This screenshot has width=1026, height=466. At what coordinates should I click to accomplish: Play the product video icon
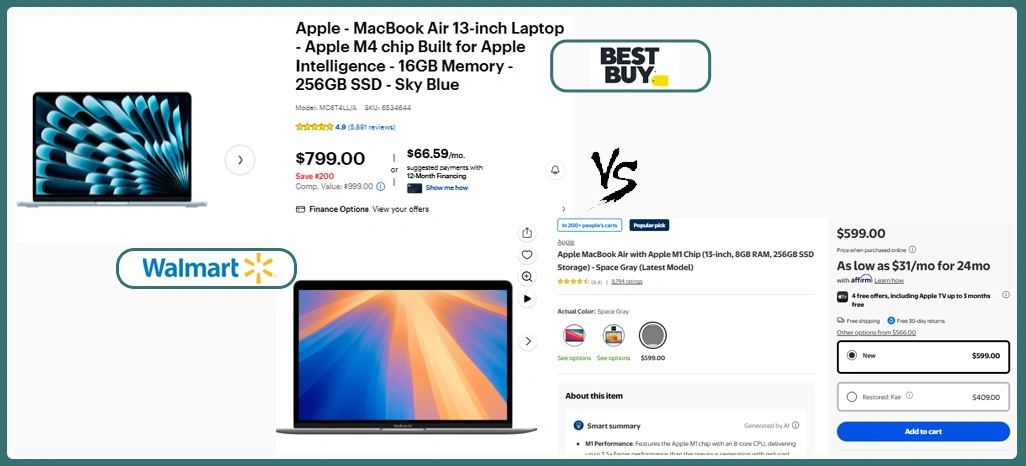tap(527, 299)
